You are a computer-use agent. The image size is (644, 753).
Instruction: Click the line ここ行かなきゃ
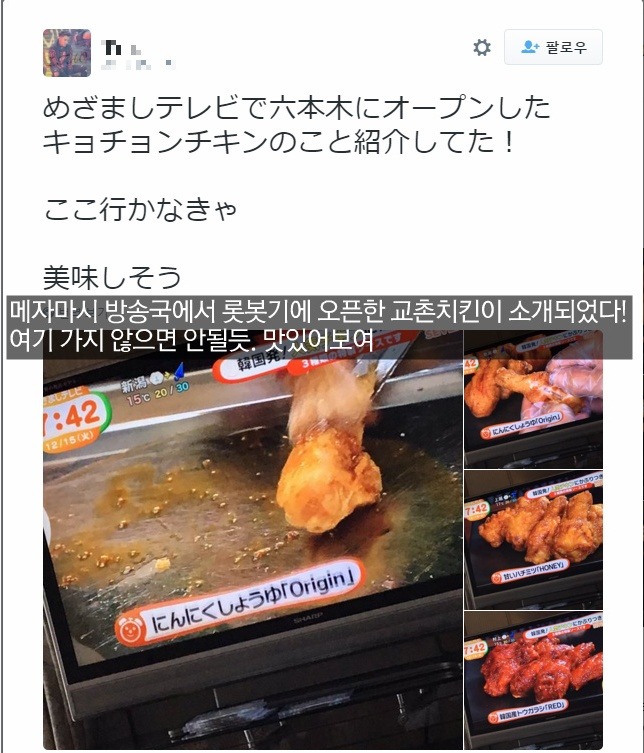tap(140, 210)
